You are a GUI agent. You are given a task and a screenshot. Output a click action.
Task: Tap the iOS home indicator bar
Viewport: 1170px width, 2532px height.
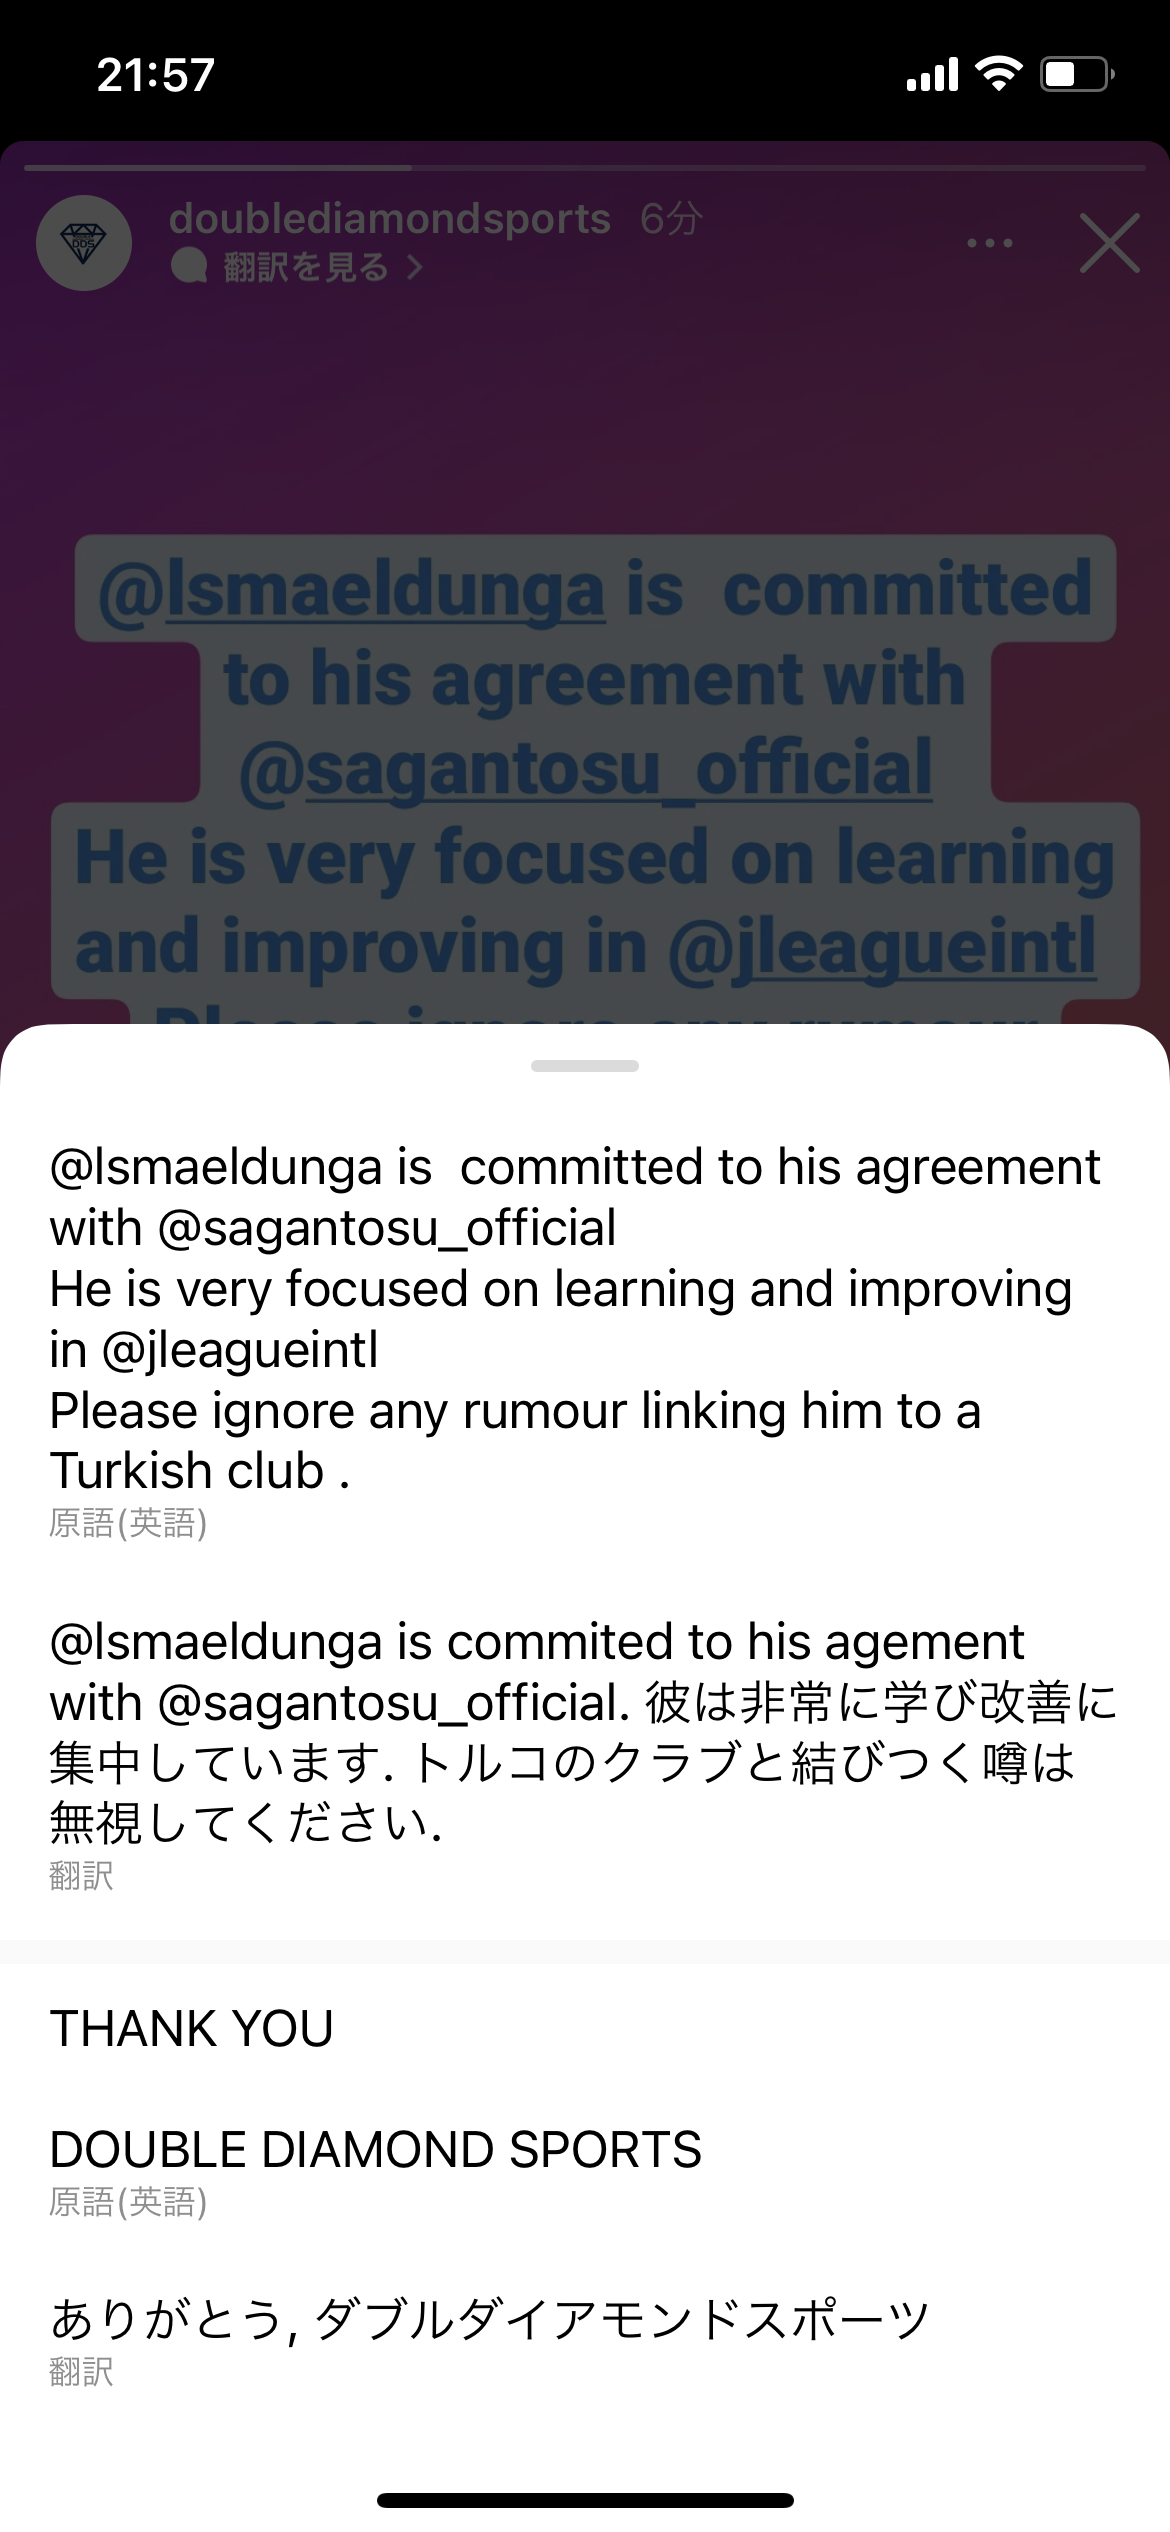[x=585, y=2500]
